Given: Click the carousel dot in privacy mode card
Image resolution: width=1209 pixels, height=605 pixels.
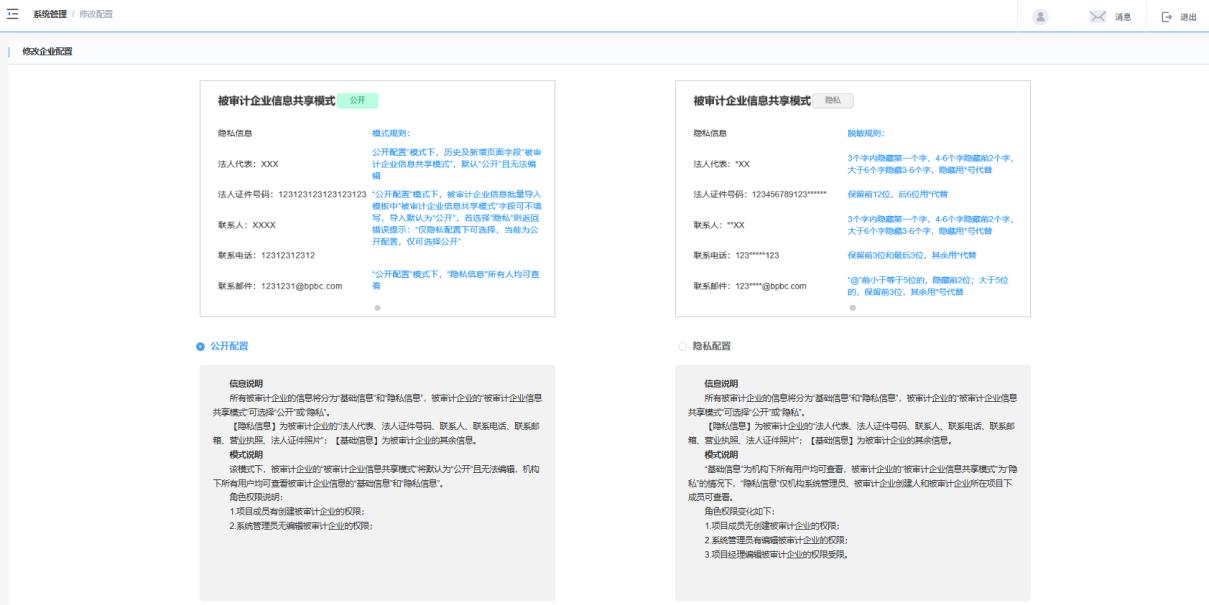Looking at the screenshot, I should (852, 307).
